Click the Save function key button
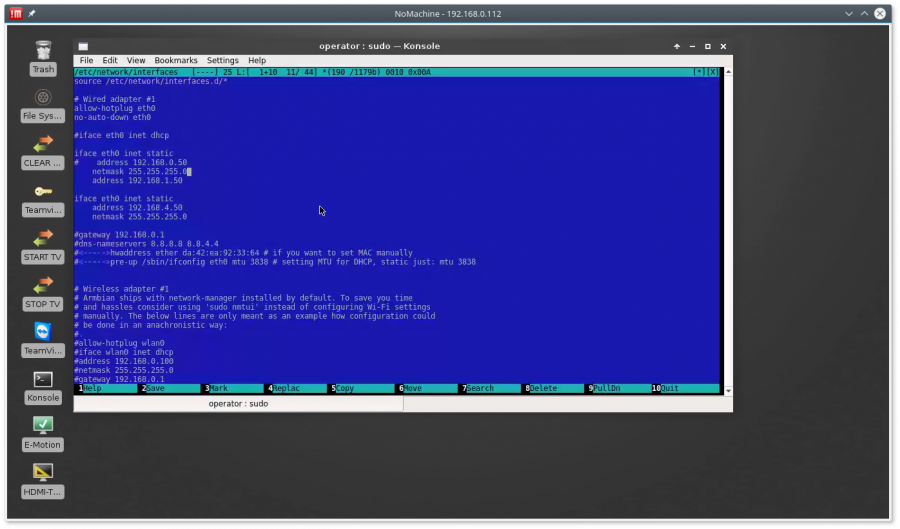This screenshot has height=529, width=900. (157, 388)
